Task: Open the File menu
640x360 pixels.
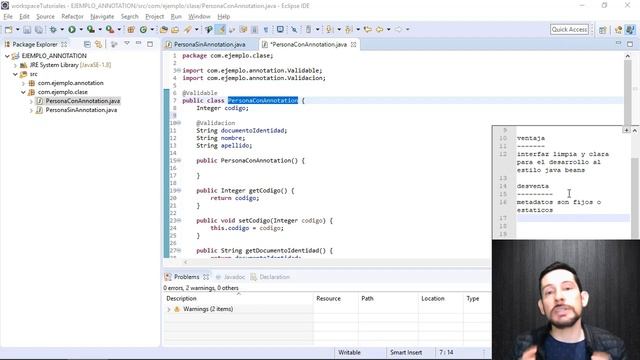Action: [8, 16]
